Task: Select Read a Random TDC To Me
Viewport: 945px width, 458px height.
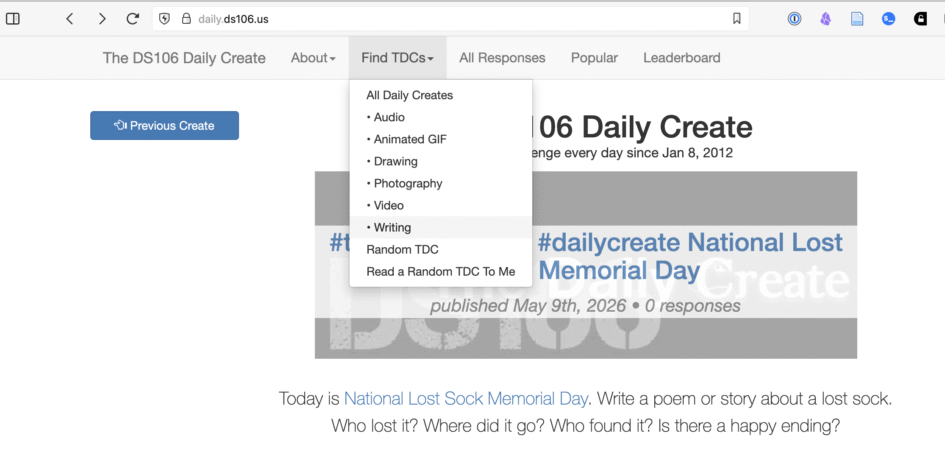Action: pos(441,272)
